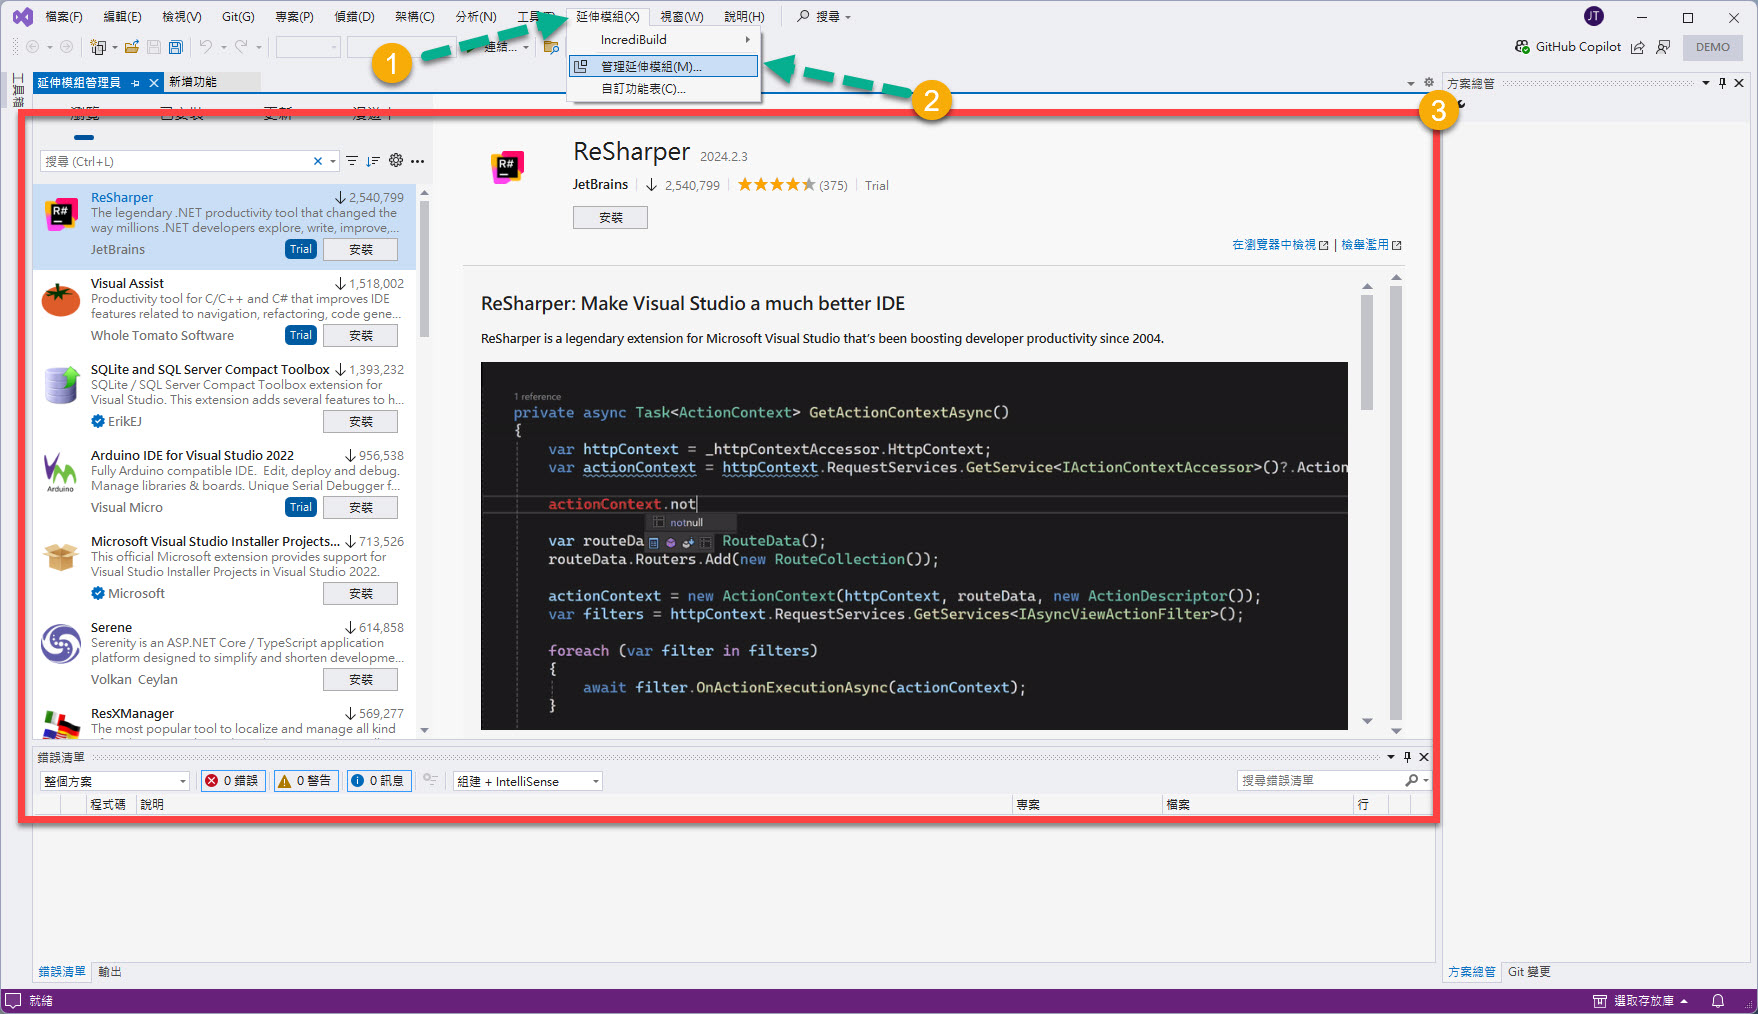Click the undo arrow icon
Image resolution: width=1758 pixels, height=1014 pixels.
click(205, 47)
